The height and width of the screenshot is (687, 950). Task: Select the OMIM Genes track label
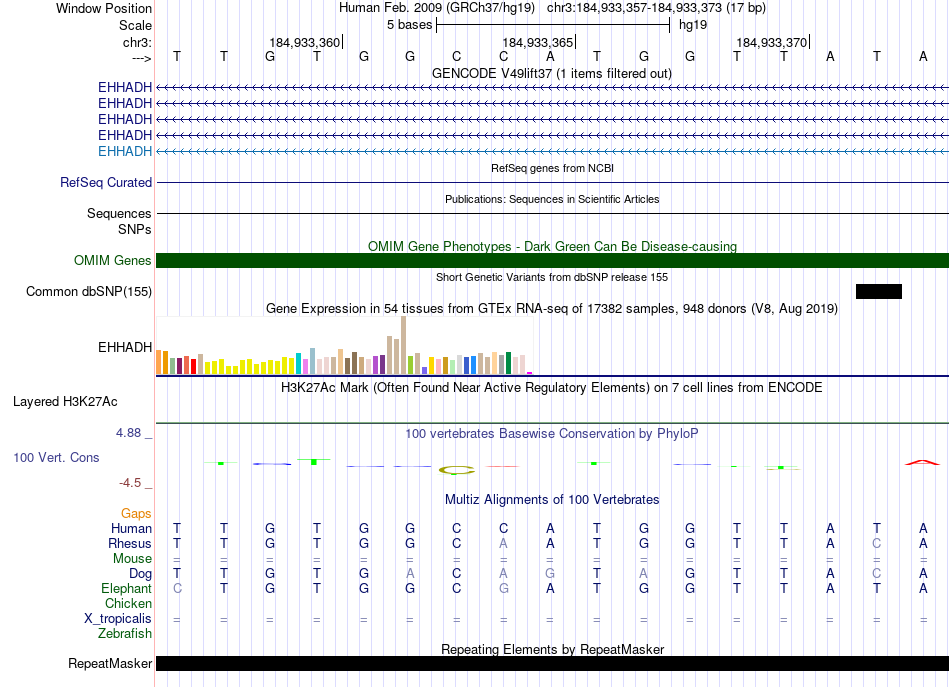click(x=113, y=261)
